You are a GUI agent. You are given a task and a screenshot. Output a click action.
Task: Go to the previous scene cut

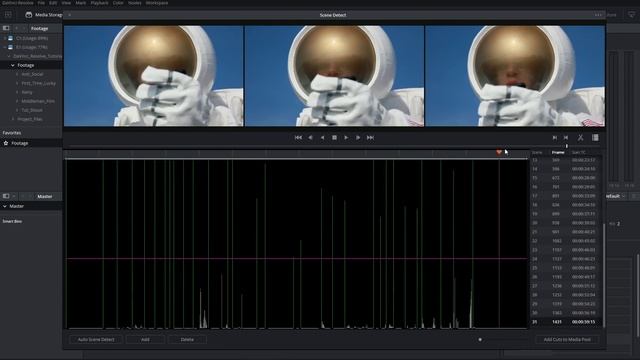[x=555, y=138]
